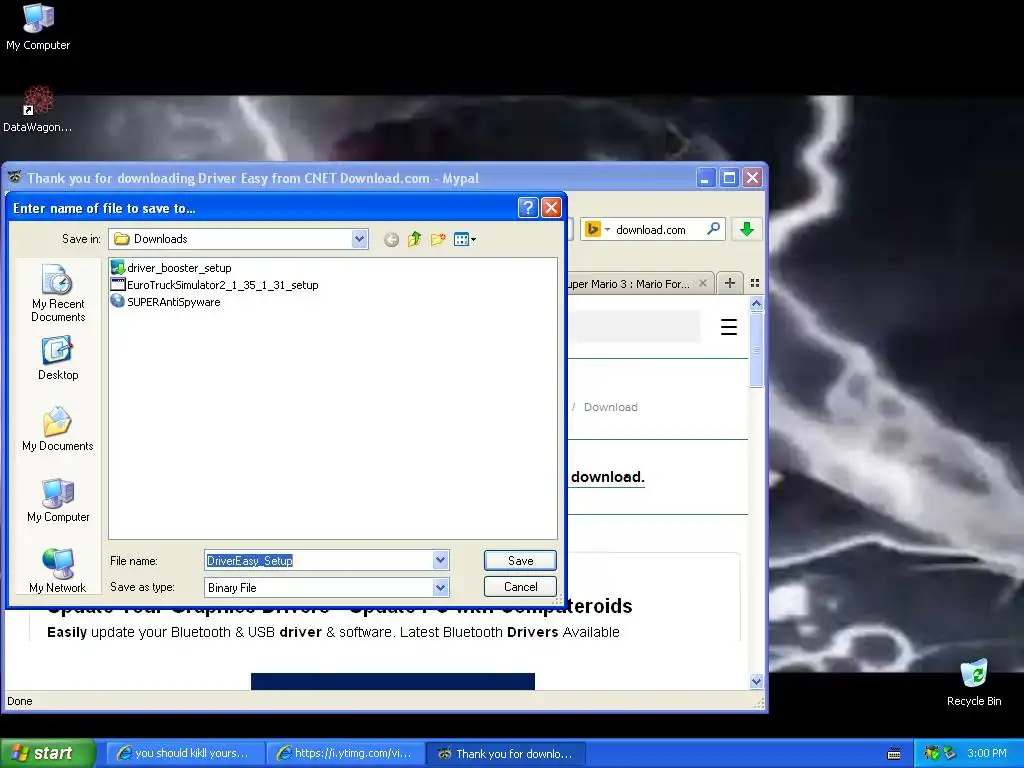Screen dimensions: 1024x768
Task: Select EuroTruckSimulator2_1_35_1_31_setup file
Action: (215, 285)
